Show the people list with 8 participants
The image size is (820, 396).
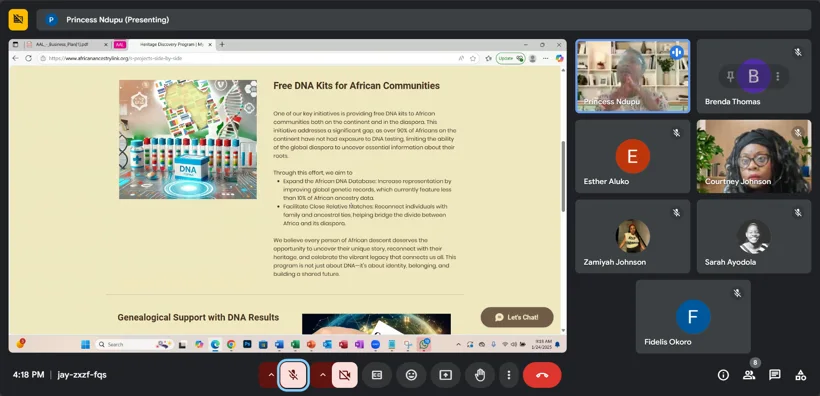(x=749, y=375)
